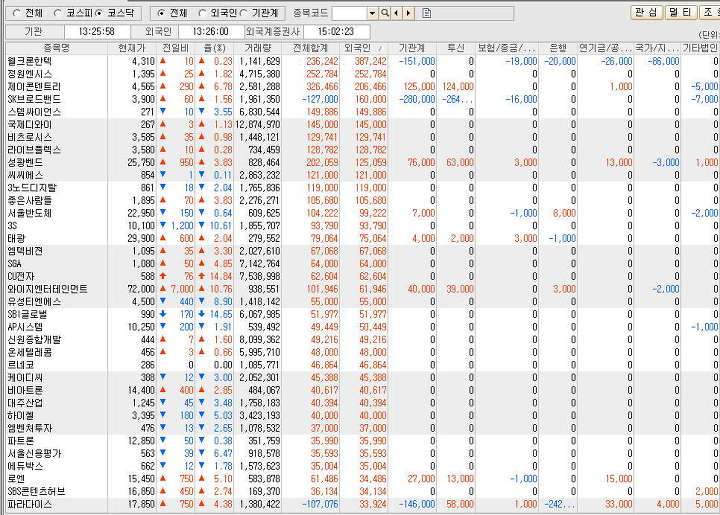The image size is (720, 515).
Task: Select the SK브로드밴드 row
Action: point(363,99)
